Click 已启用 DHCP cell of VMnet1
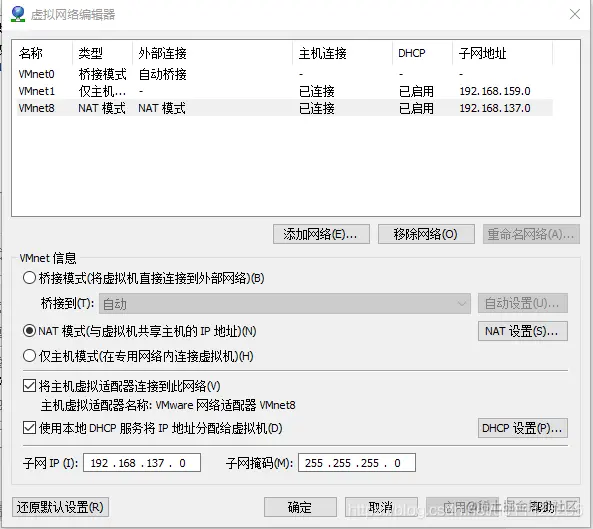 pyautogui.click(x=416, y=91)
